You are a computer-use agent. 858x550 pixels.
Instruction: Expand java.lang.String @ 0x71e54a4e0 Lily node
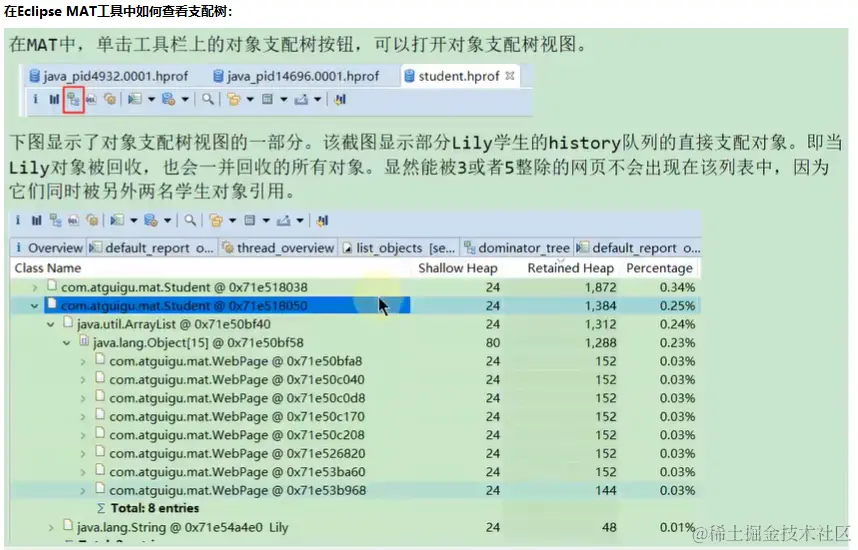[x=51, y=528]
